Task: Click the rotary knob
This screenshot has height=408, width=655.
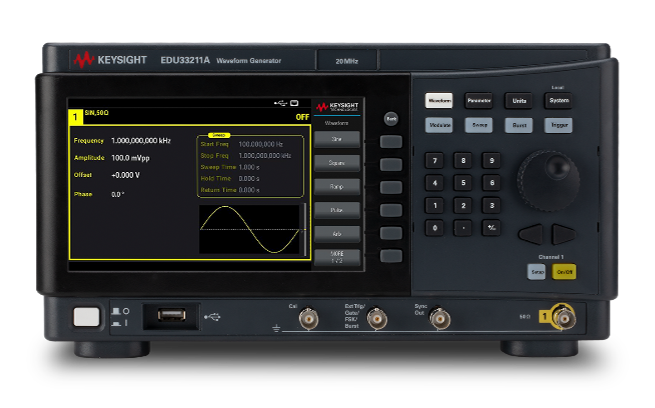Action: (x=548, y=181)
